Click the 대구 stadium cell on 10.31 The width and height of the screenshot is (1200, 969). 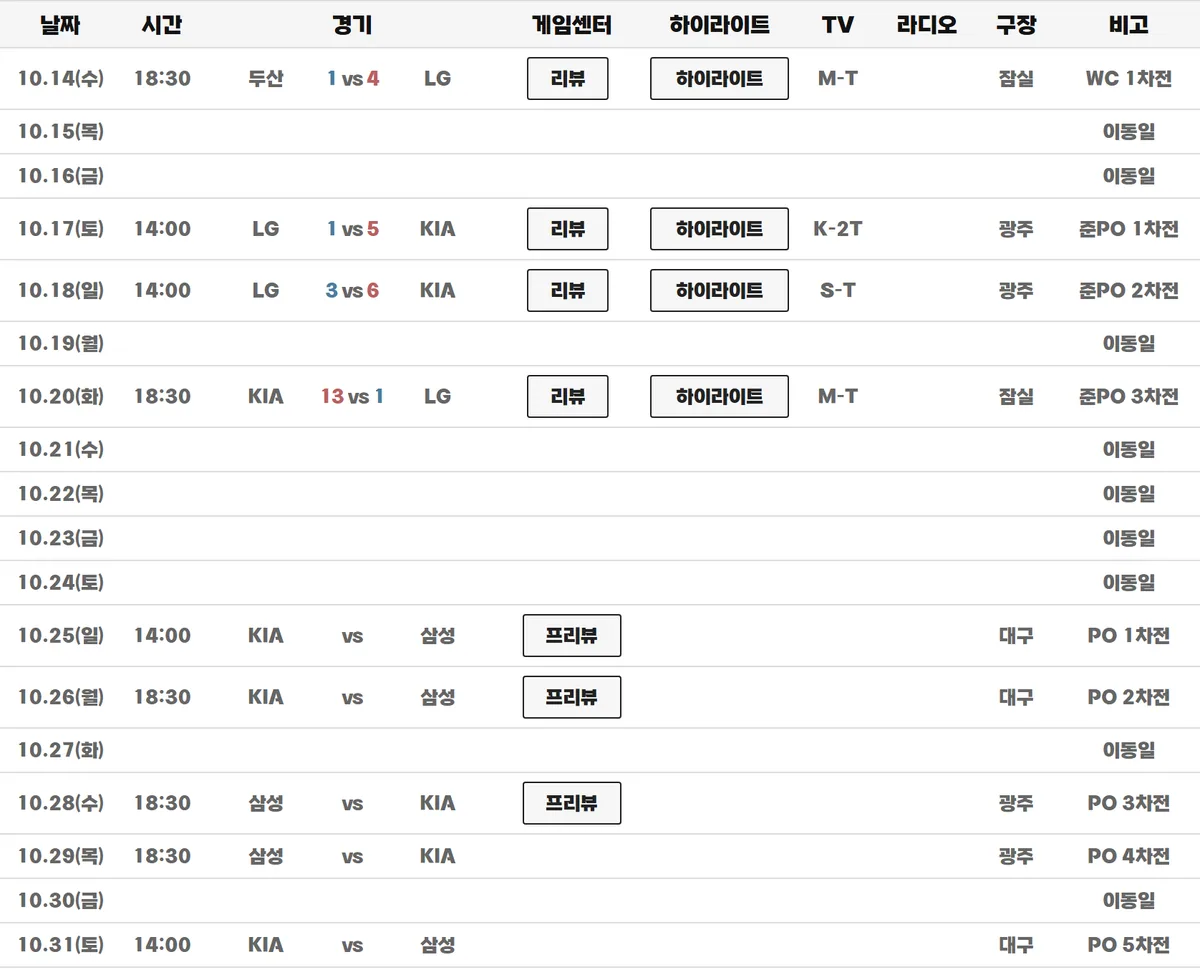point(1016,945)
